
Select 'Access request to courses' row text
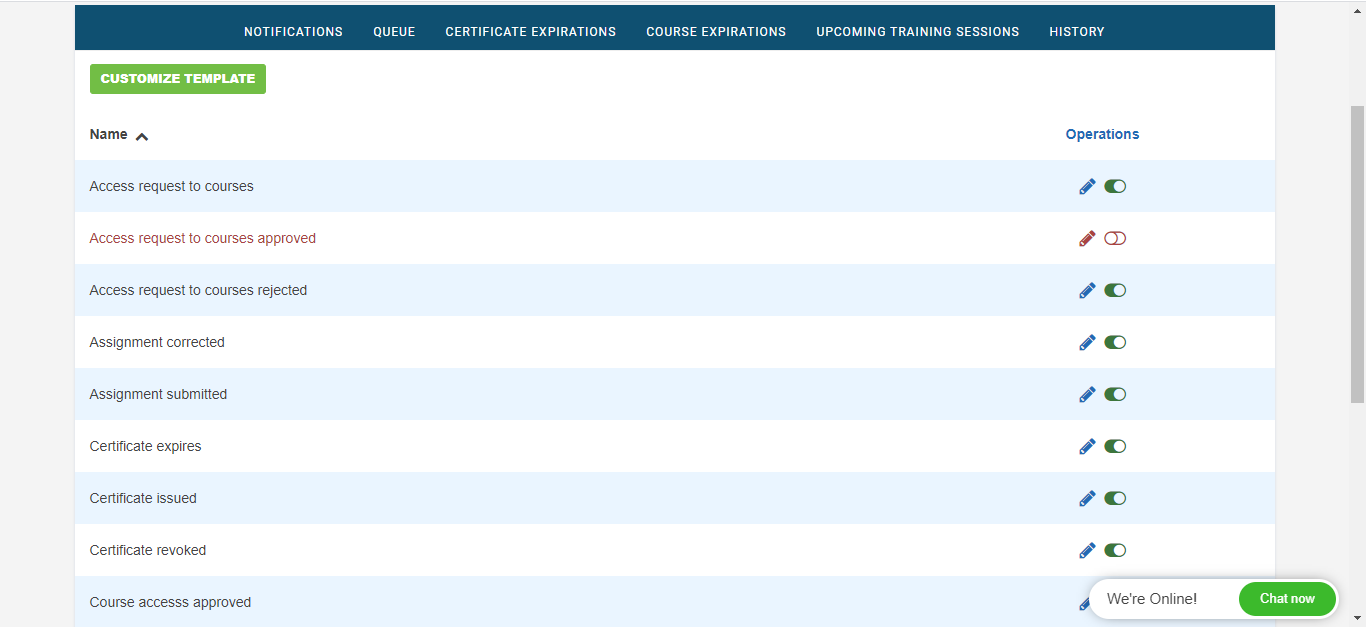click(x=171, y=186)
